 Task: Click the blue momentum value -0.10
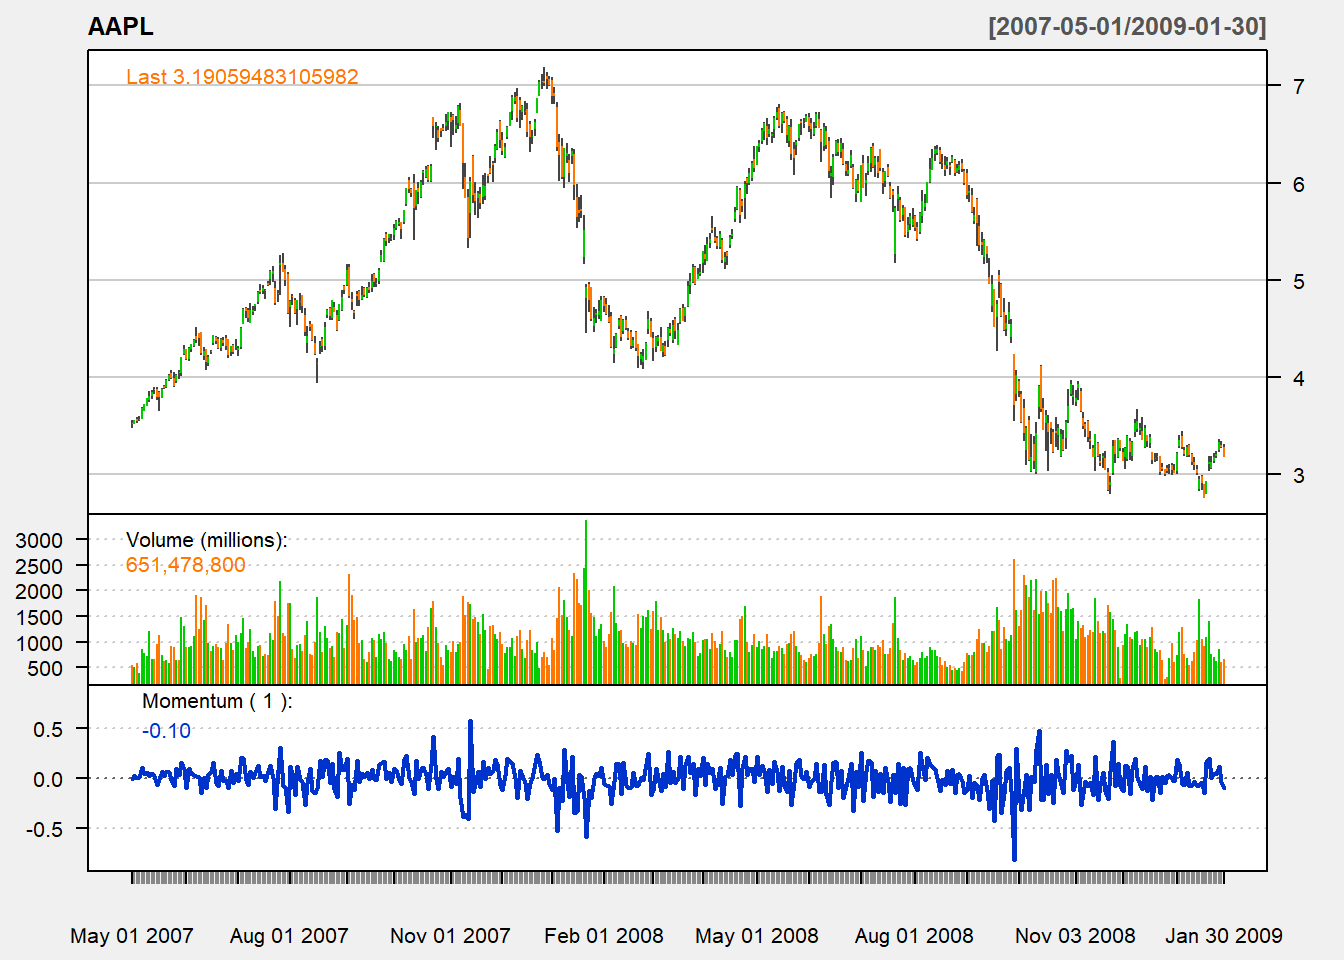point(166,731)
